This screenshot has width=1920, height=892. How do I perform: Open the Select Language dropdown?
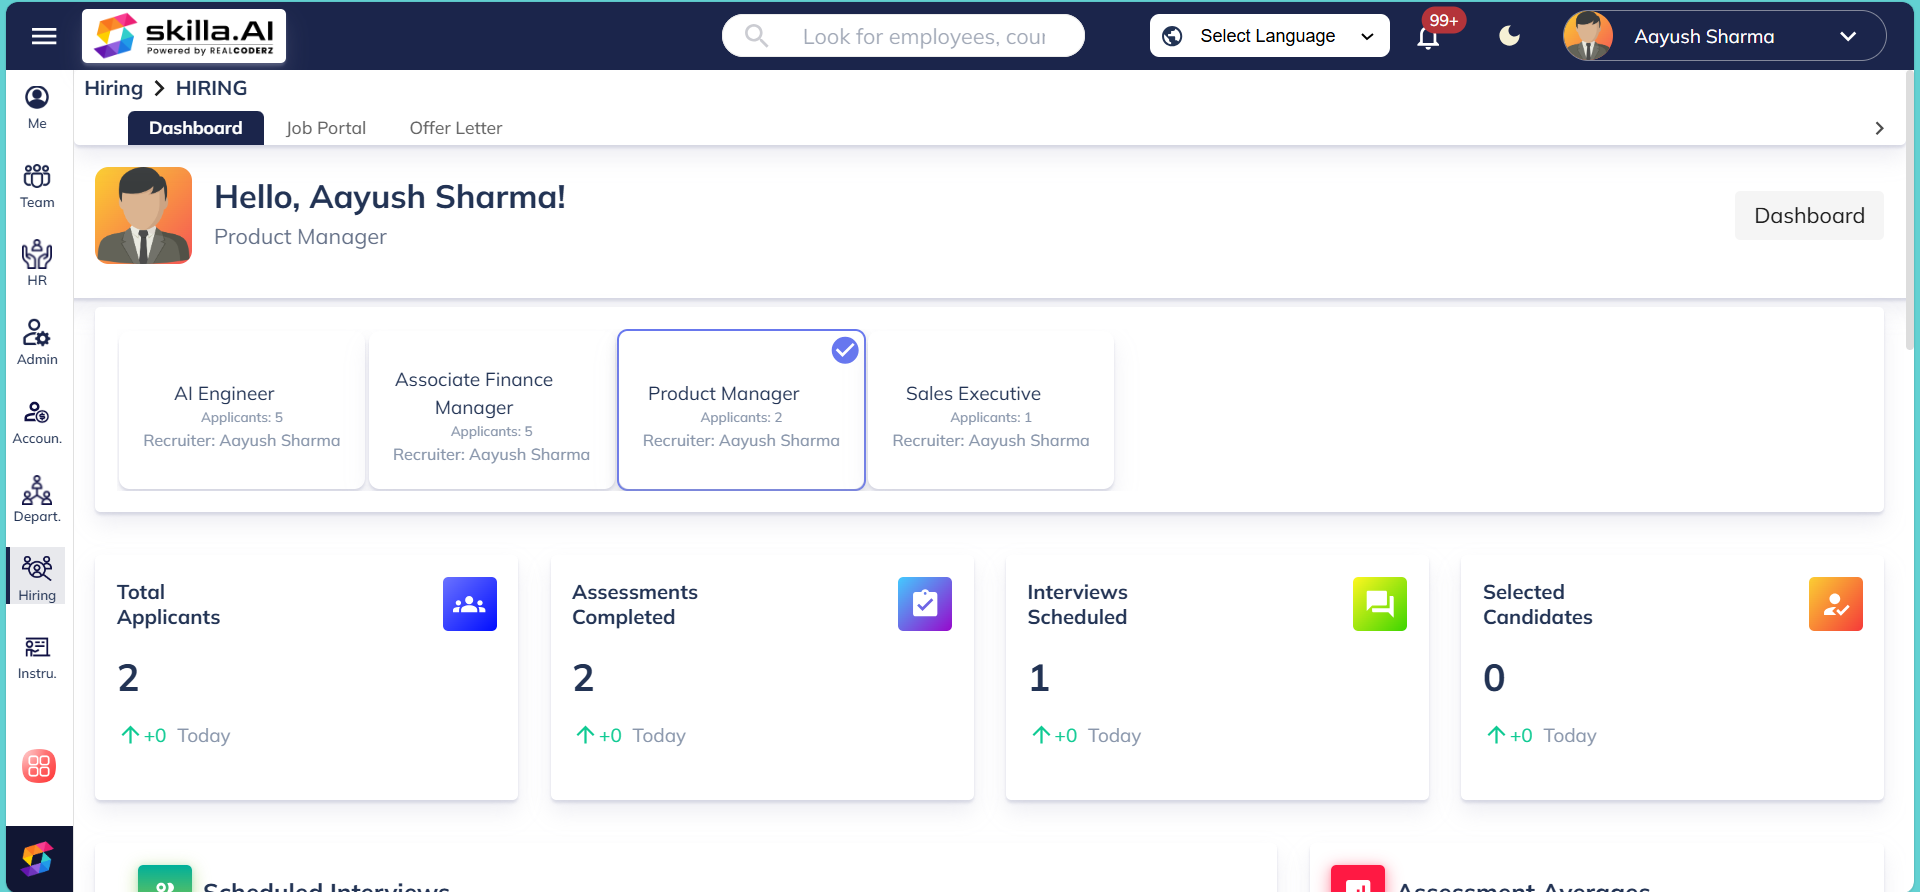click(x=1270, y=36)
